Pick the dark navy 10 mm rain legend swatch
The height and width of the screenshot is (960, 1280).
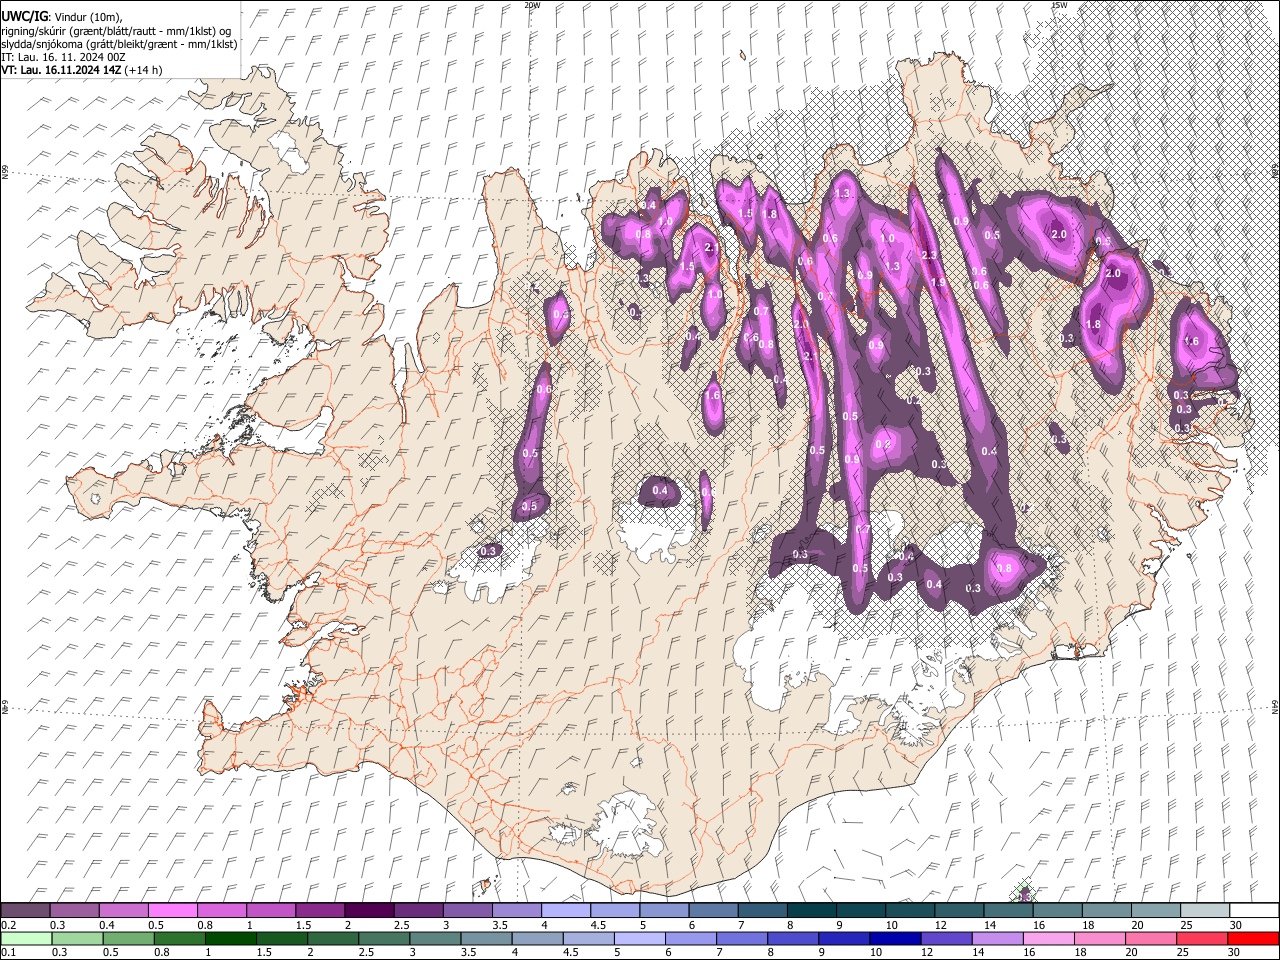[893, 938]
